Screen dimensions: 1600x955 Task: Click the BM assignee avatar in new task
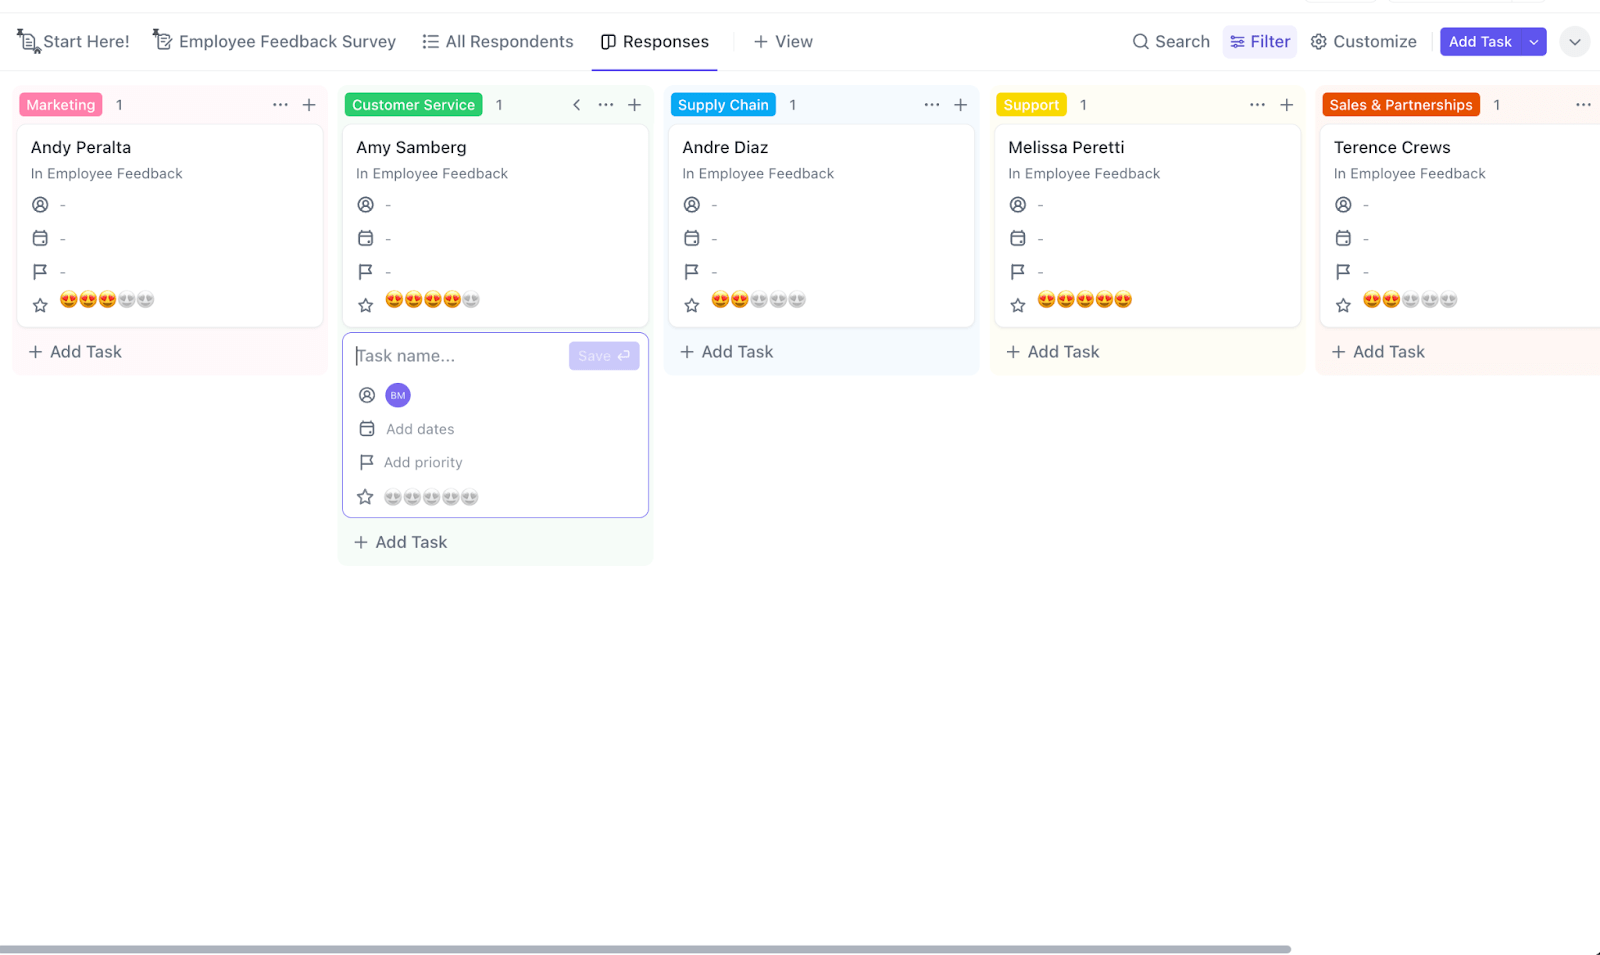point(398,395)
